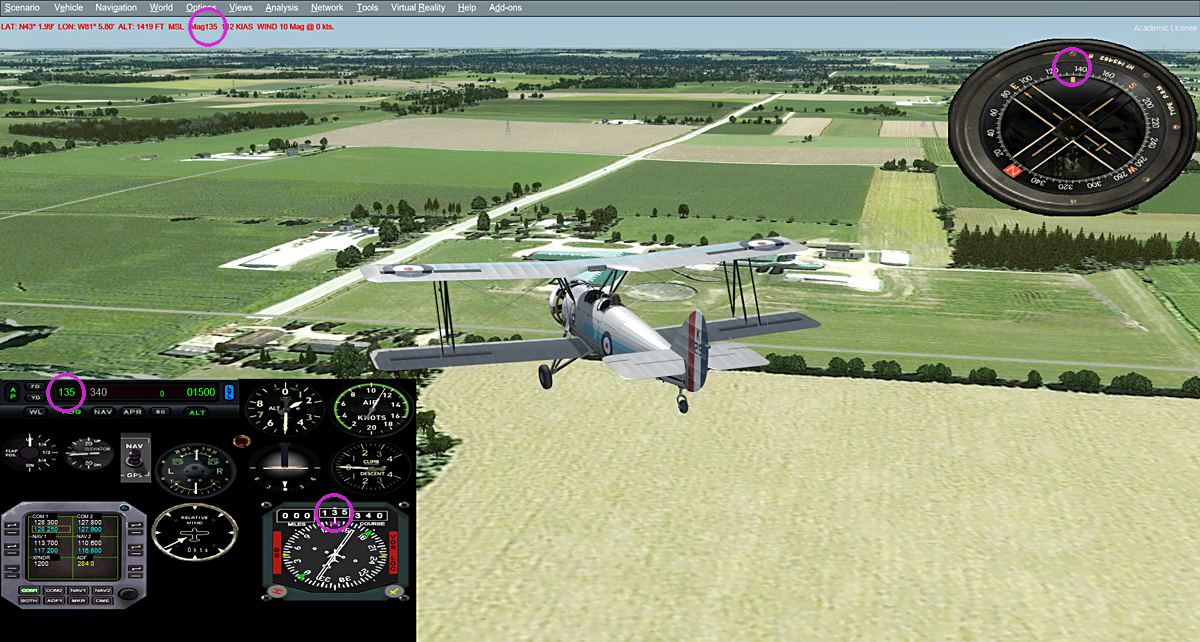The height and width of the screenshot is (642, 1200).
Task: Open the Navigation menu
Action: coord(116,8)
